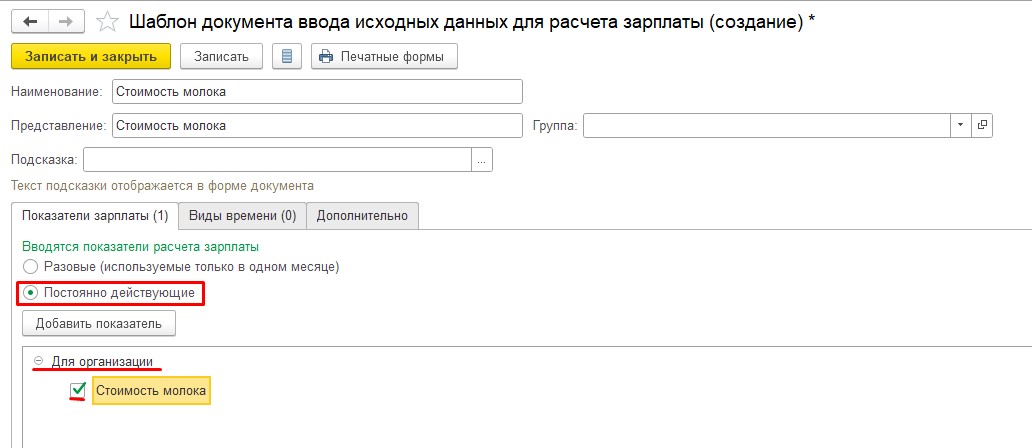Switch to Показатели зарплаты (1) tab

[x=95, y=215]
